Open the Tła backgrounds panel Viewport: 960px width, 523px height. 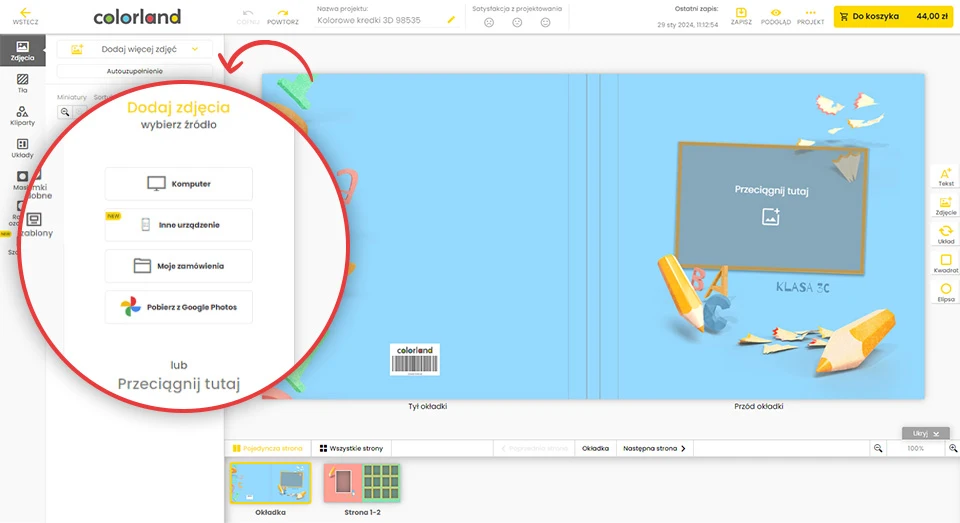22,83
